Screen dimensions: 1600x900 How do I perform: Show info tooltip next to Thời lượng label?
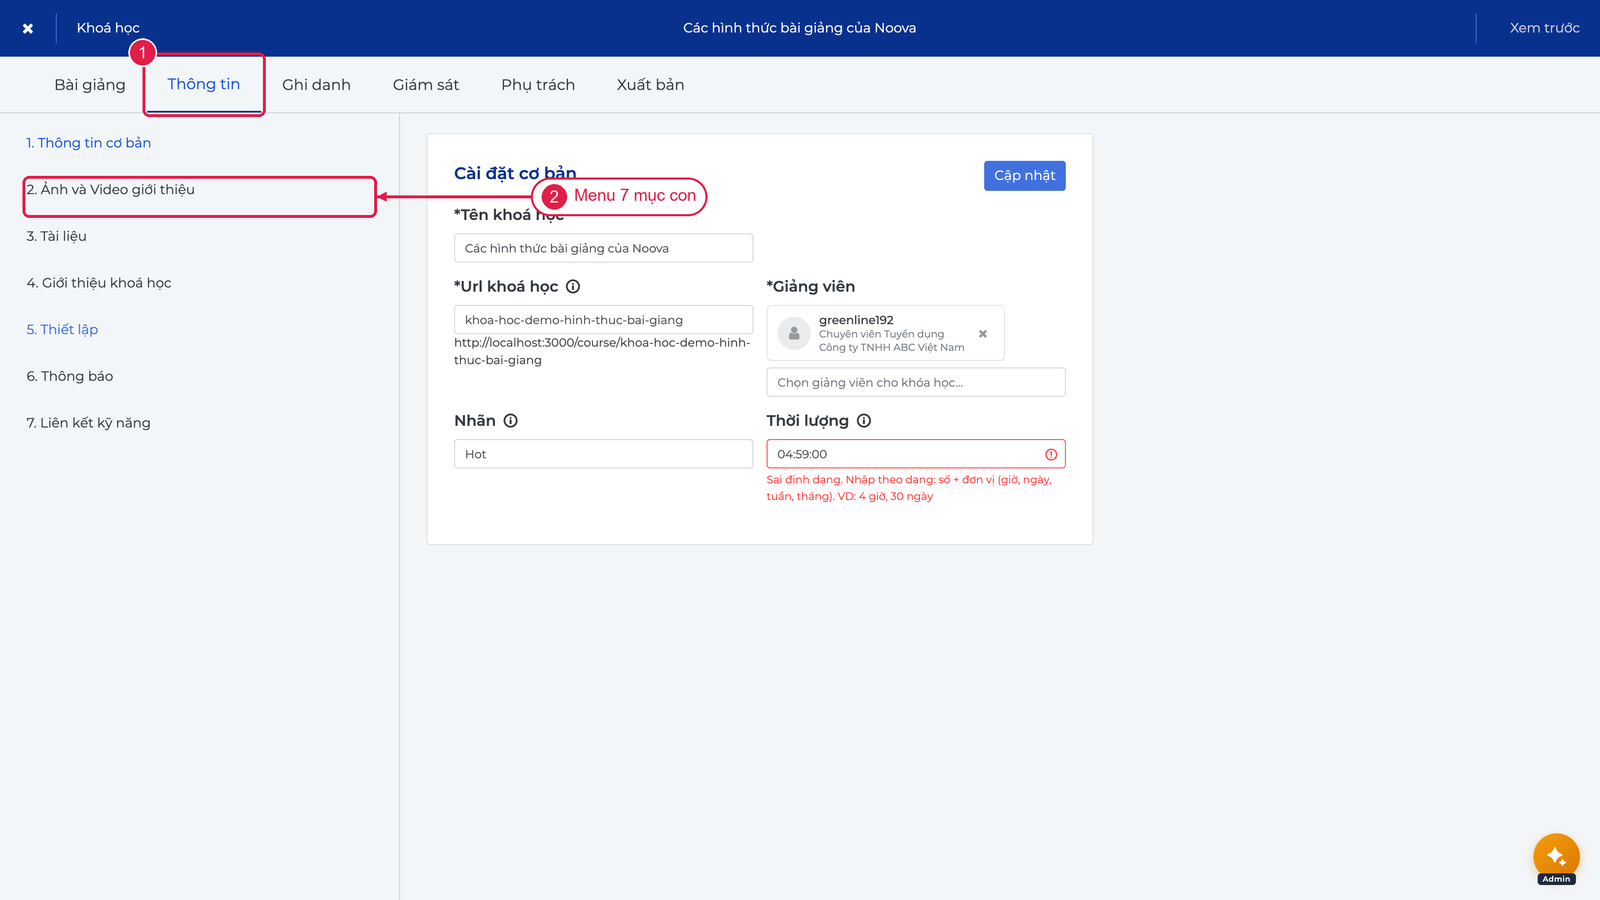click(x=864, y=421)
